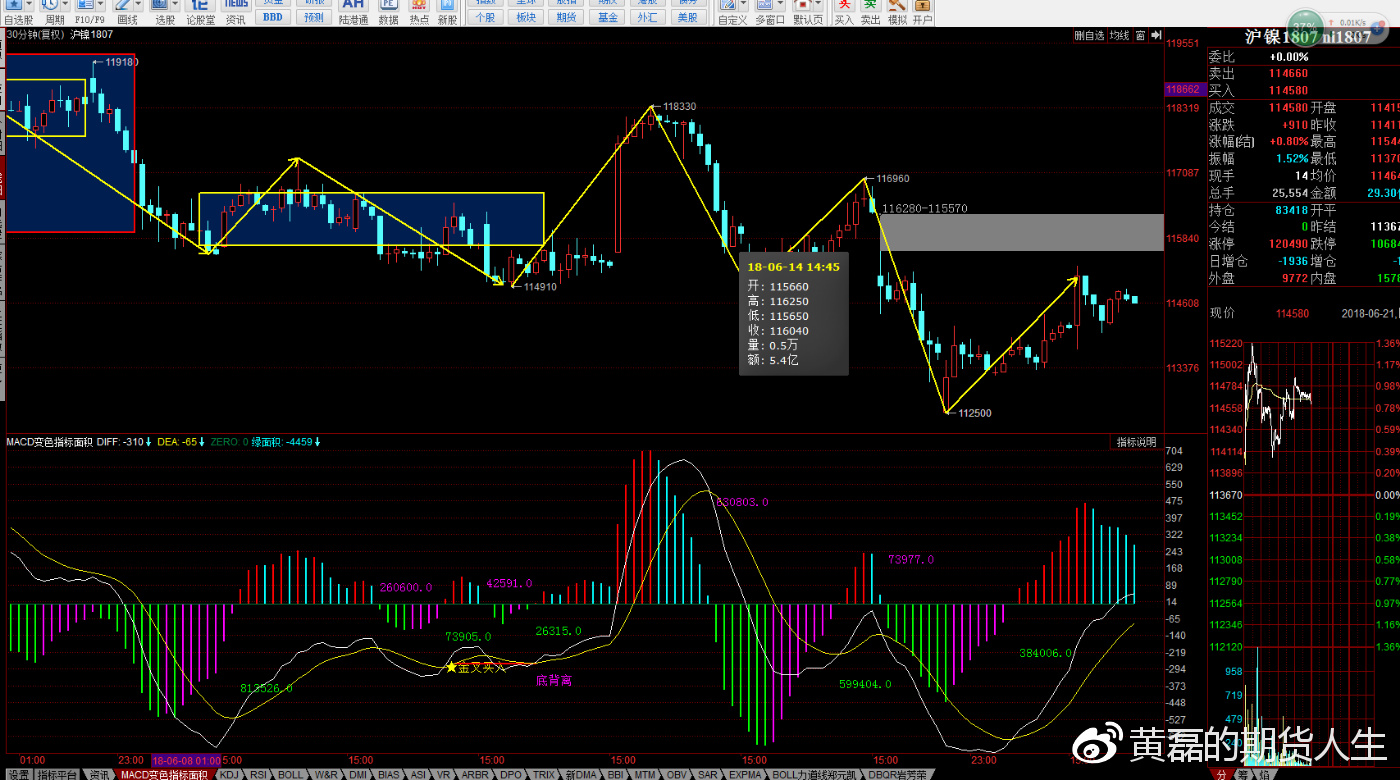The width and height of the screenshot is (1400, 780).
Task: Click the 个股 button
Action: (x=485, y=18)
